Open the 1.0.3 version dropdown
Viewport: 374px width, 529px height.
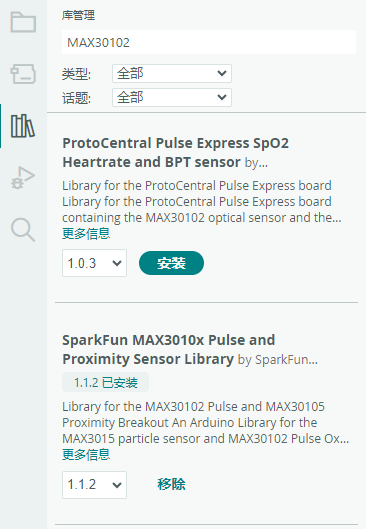tap(94, 263)
